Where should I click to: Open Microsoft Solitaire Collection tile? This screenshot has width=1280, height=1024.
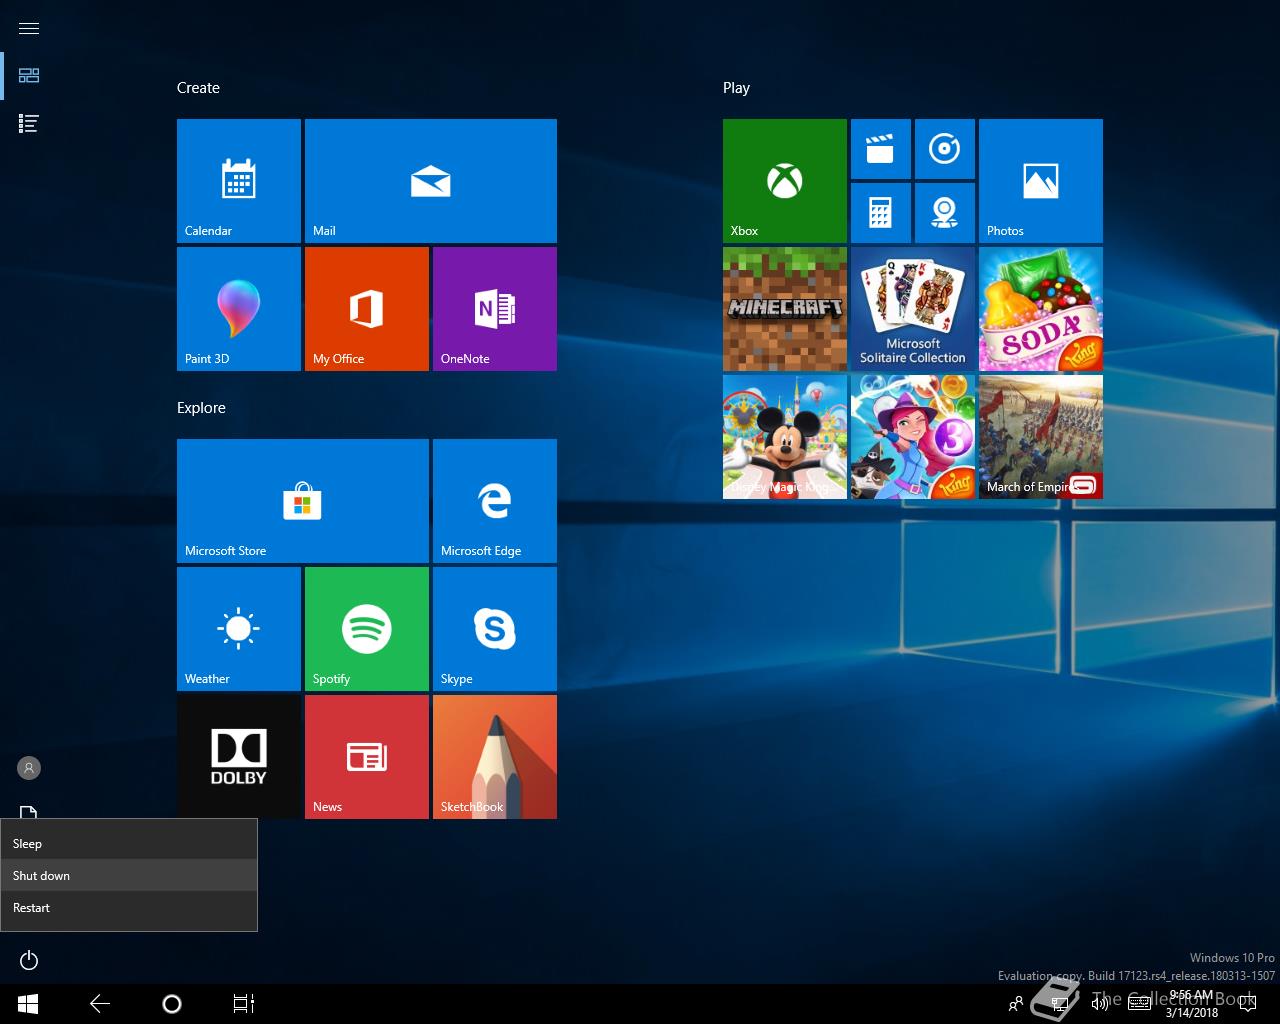click(x=913, y=309)
